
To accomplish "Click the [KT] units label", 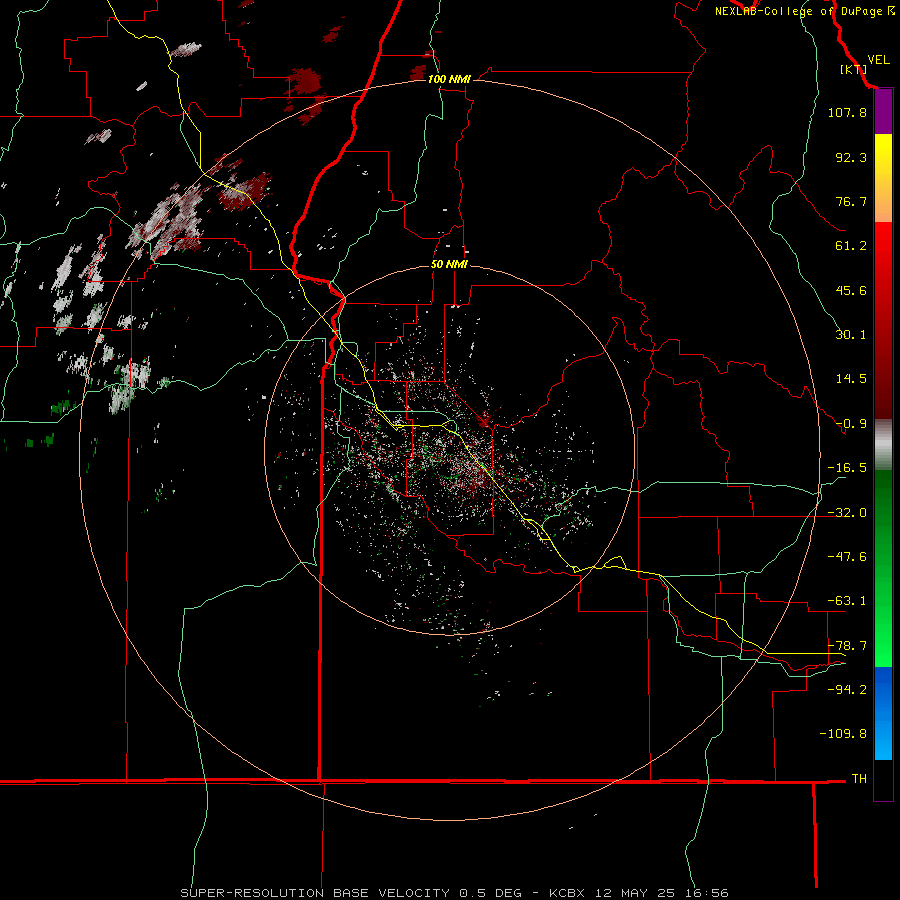I will [853, 69].
